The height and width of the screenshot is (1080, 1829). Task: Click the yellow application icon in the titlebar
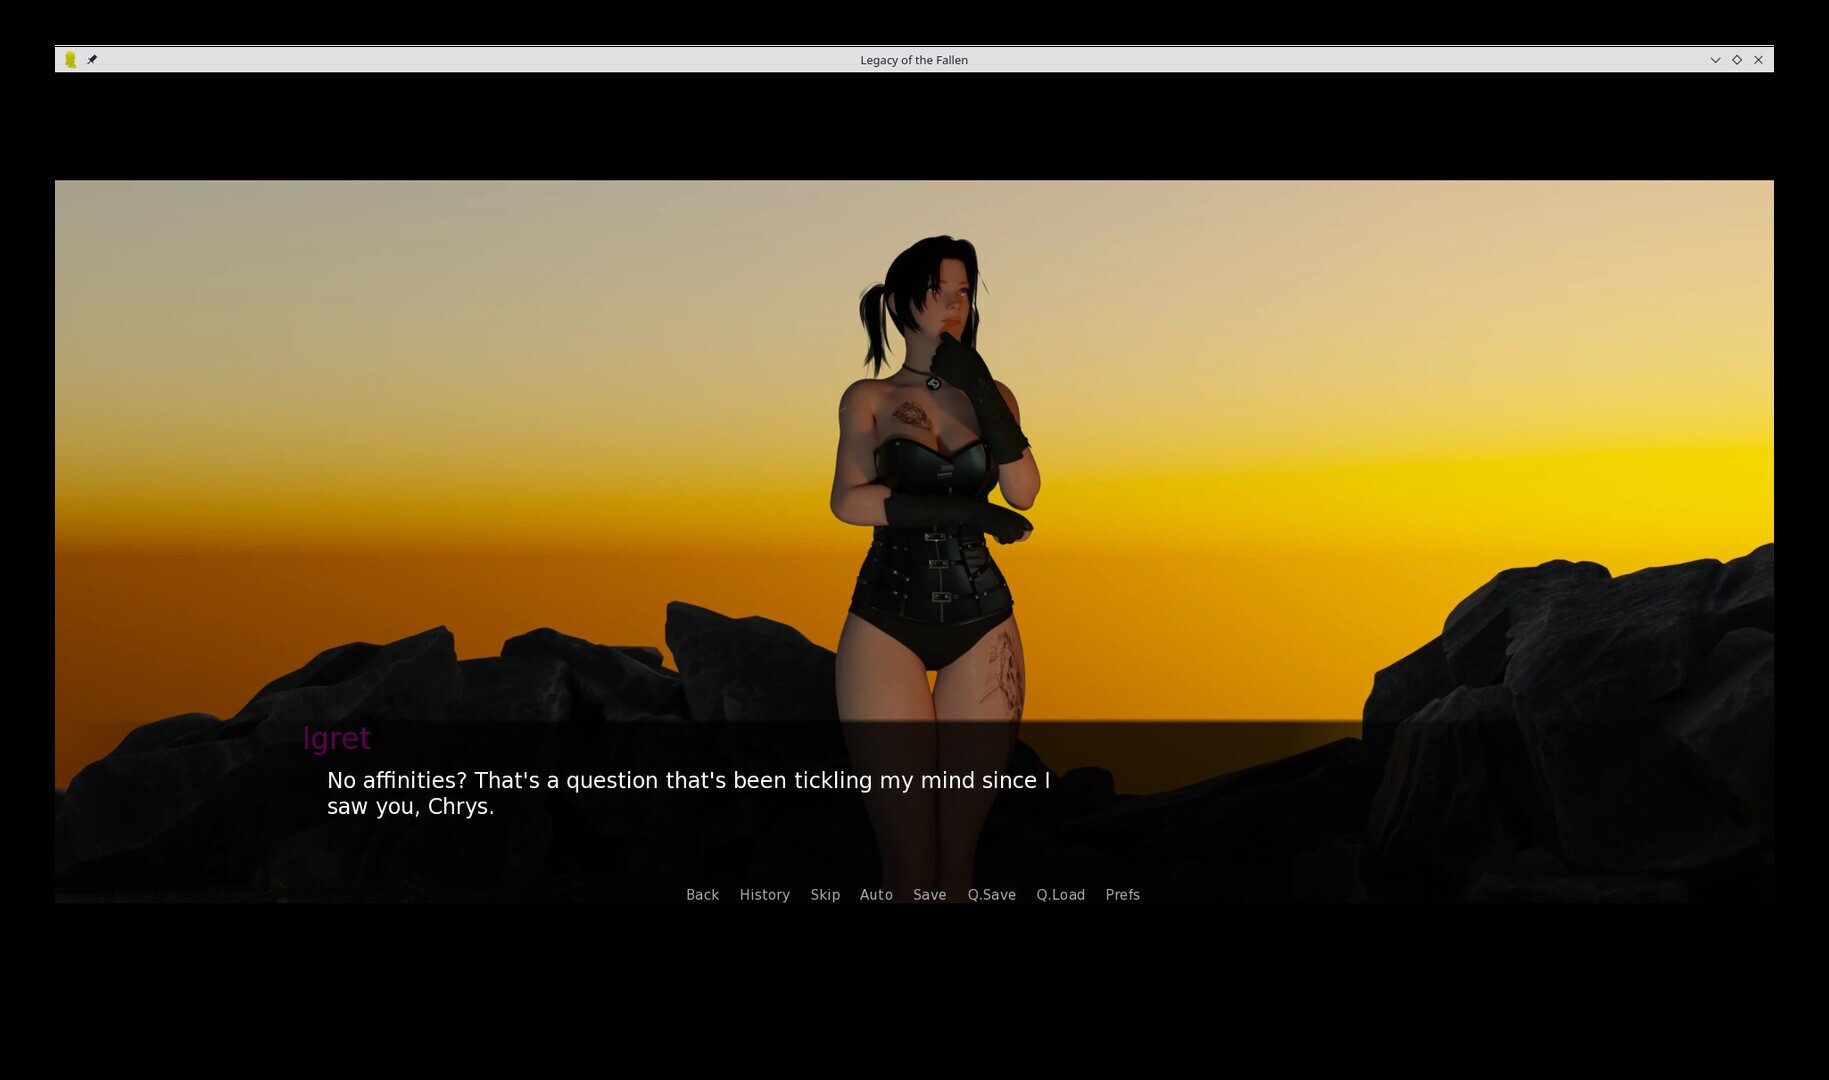(x=70, y=59)
